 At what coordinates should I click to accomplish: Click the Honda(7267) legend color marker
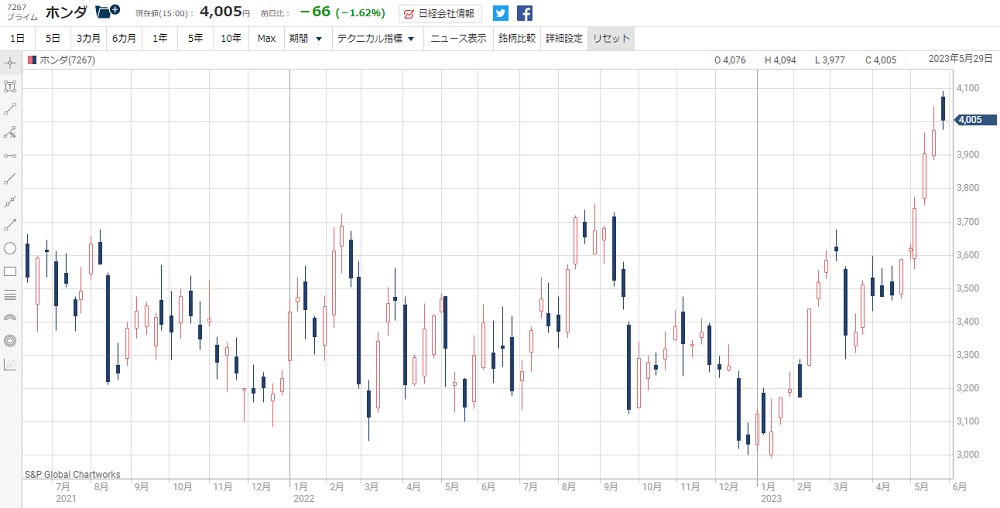coord(33,60)
